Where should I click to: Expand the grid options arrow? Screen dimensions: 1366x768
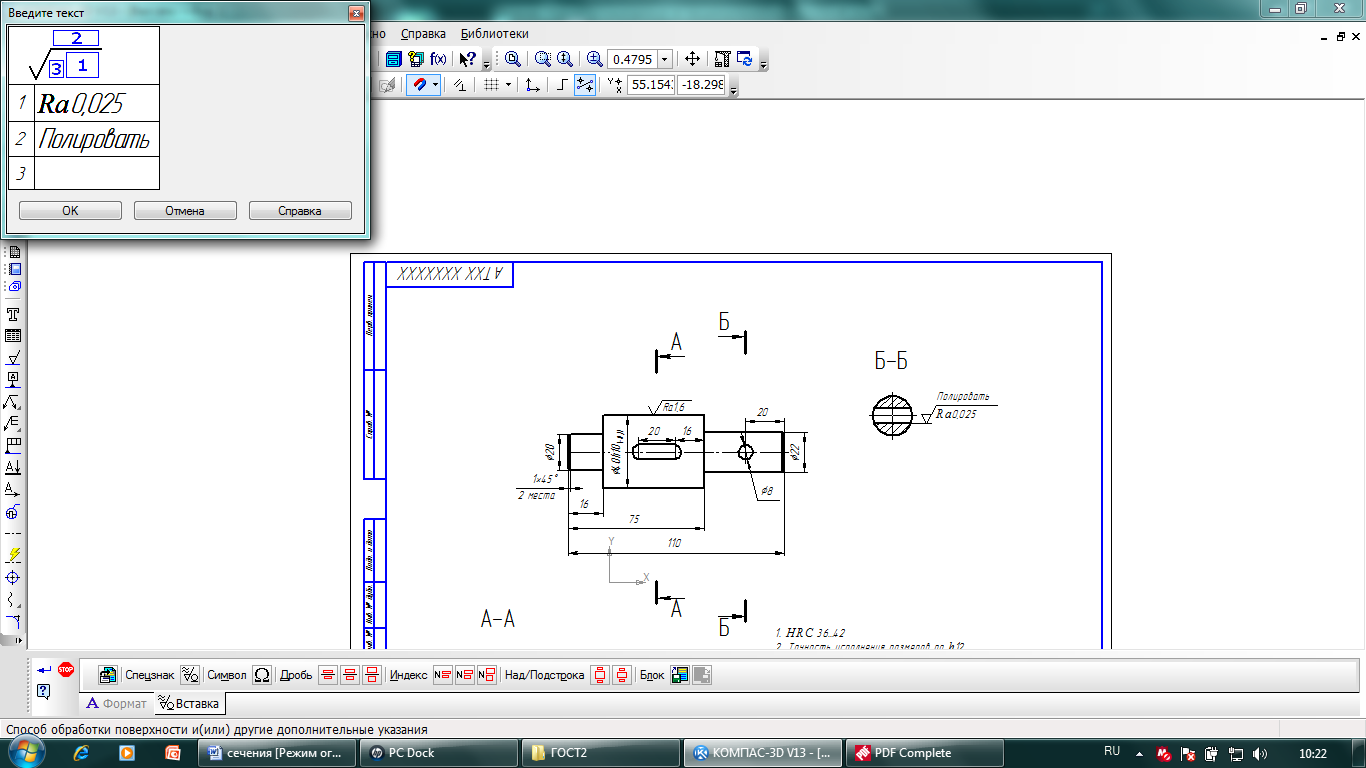point(508,85)
